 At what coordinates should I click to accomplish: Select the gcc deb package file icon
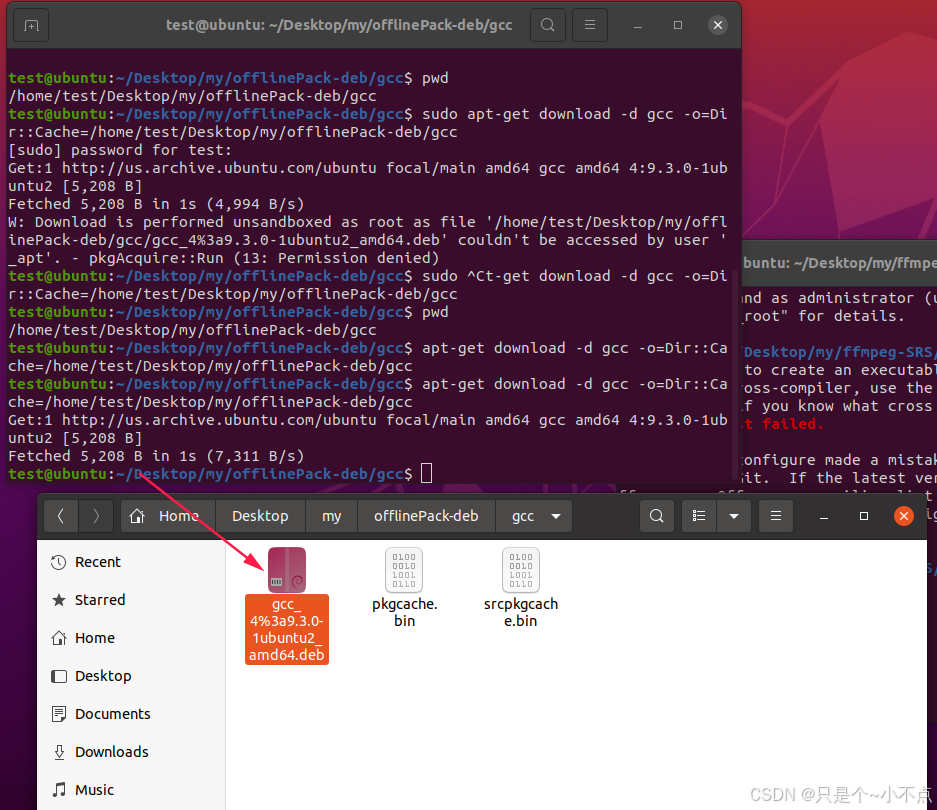[x=287, y=570]
